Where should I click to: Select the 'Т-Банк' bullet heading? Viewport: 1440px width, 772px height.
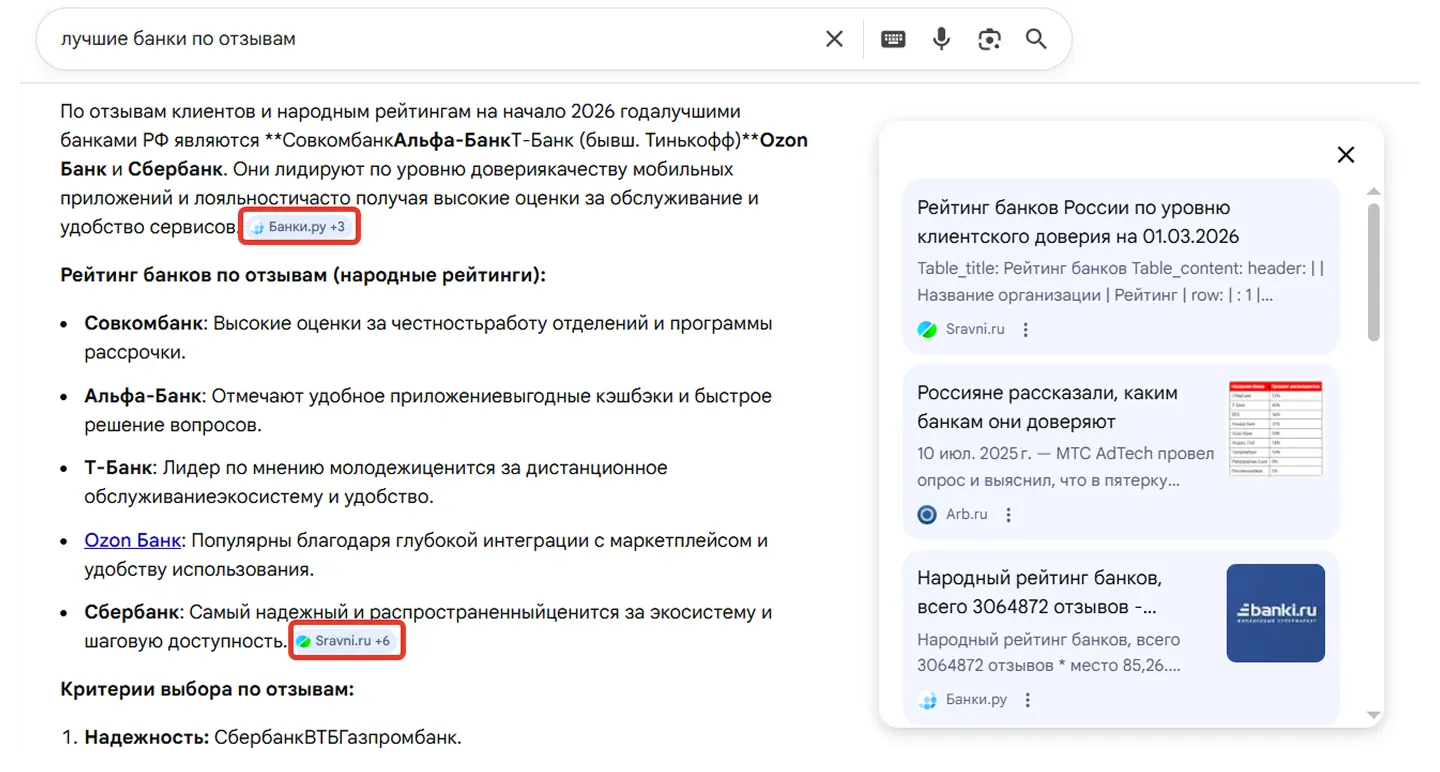[119, 468]
